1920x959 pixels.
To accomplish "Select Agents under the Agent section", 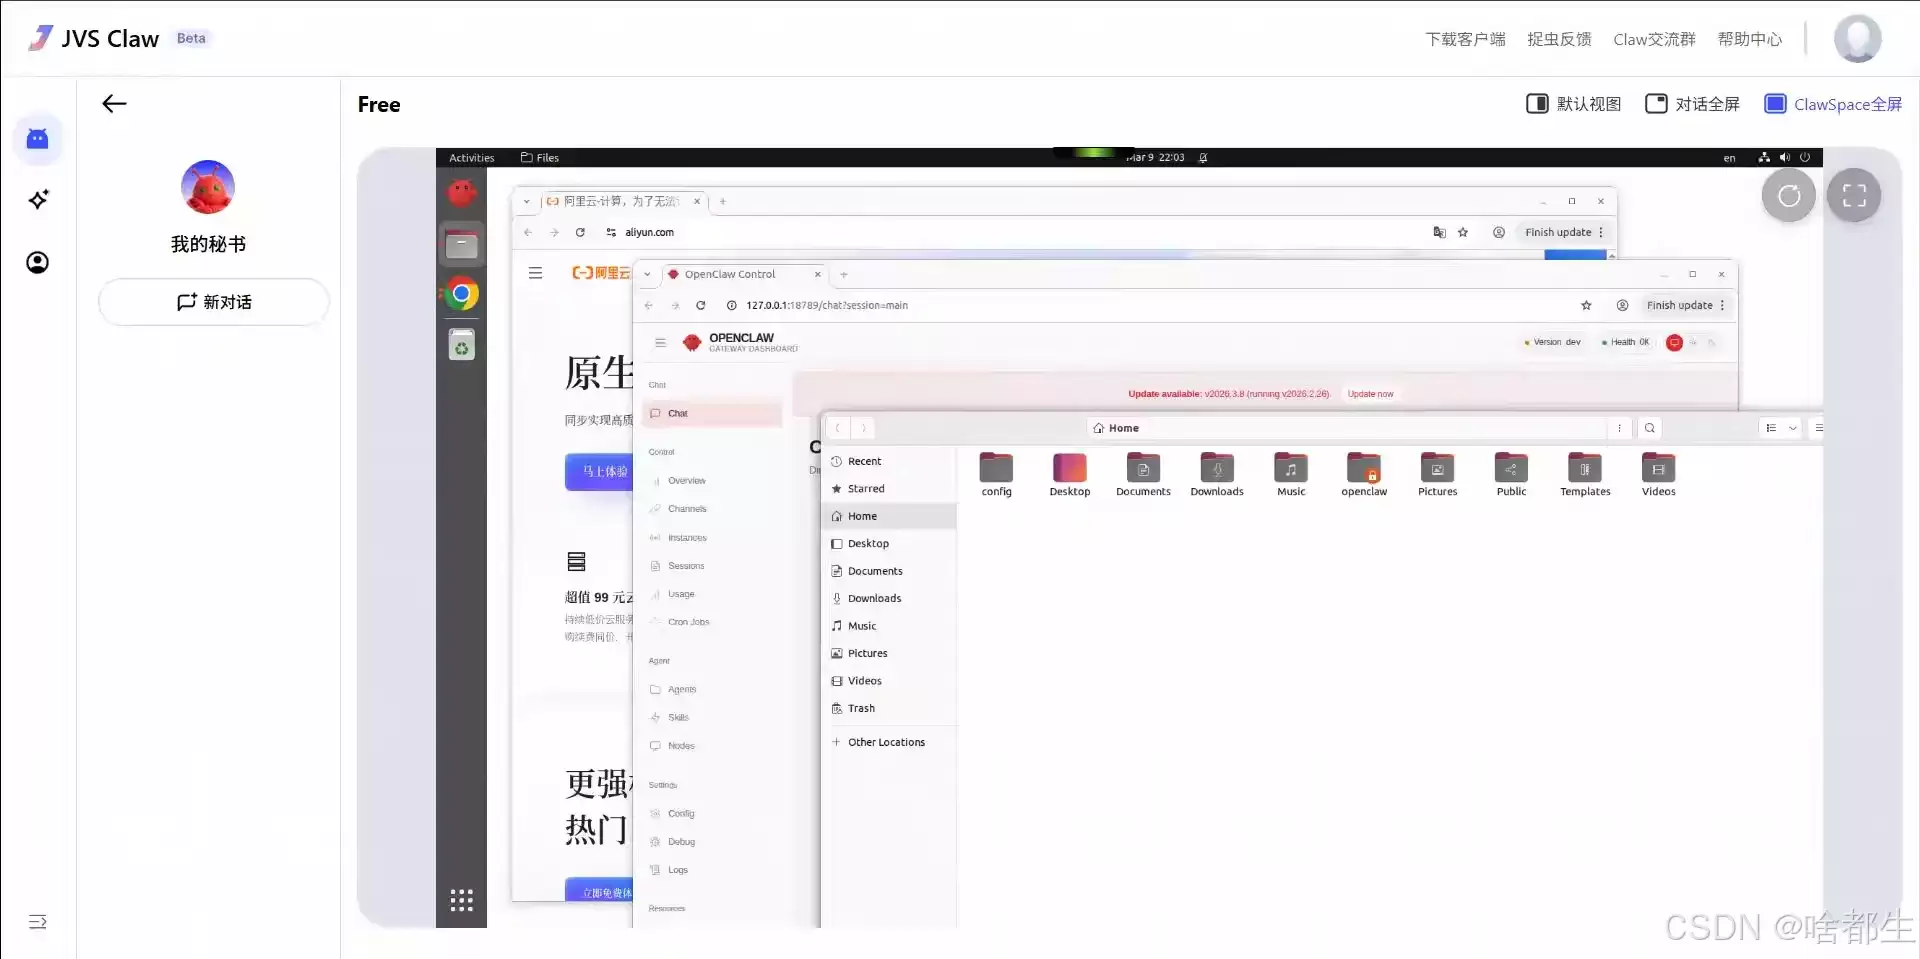I will [681, 689].
